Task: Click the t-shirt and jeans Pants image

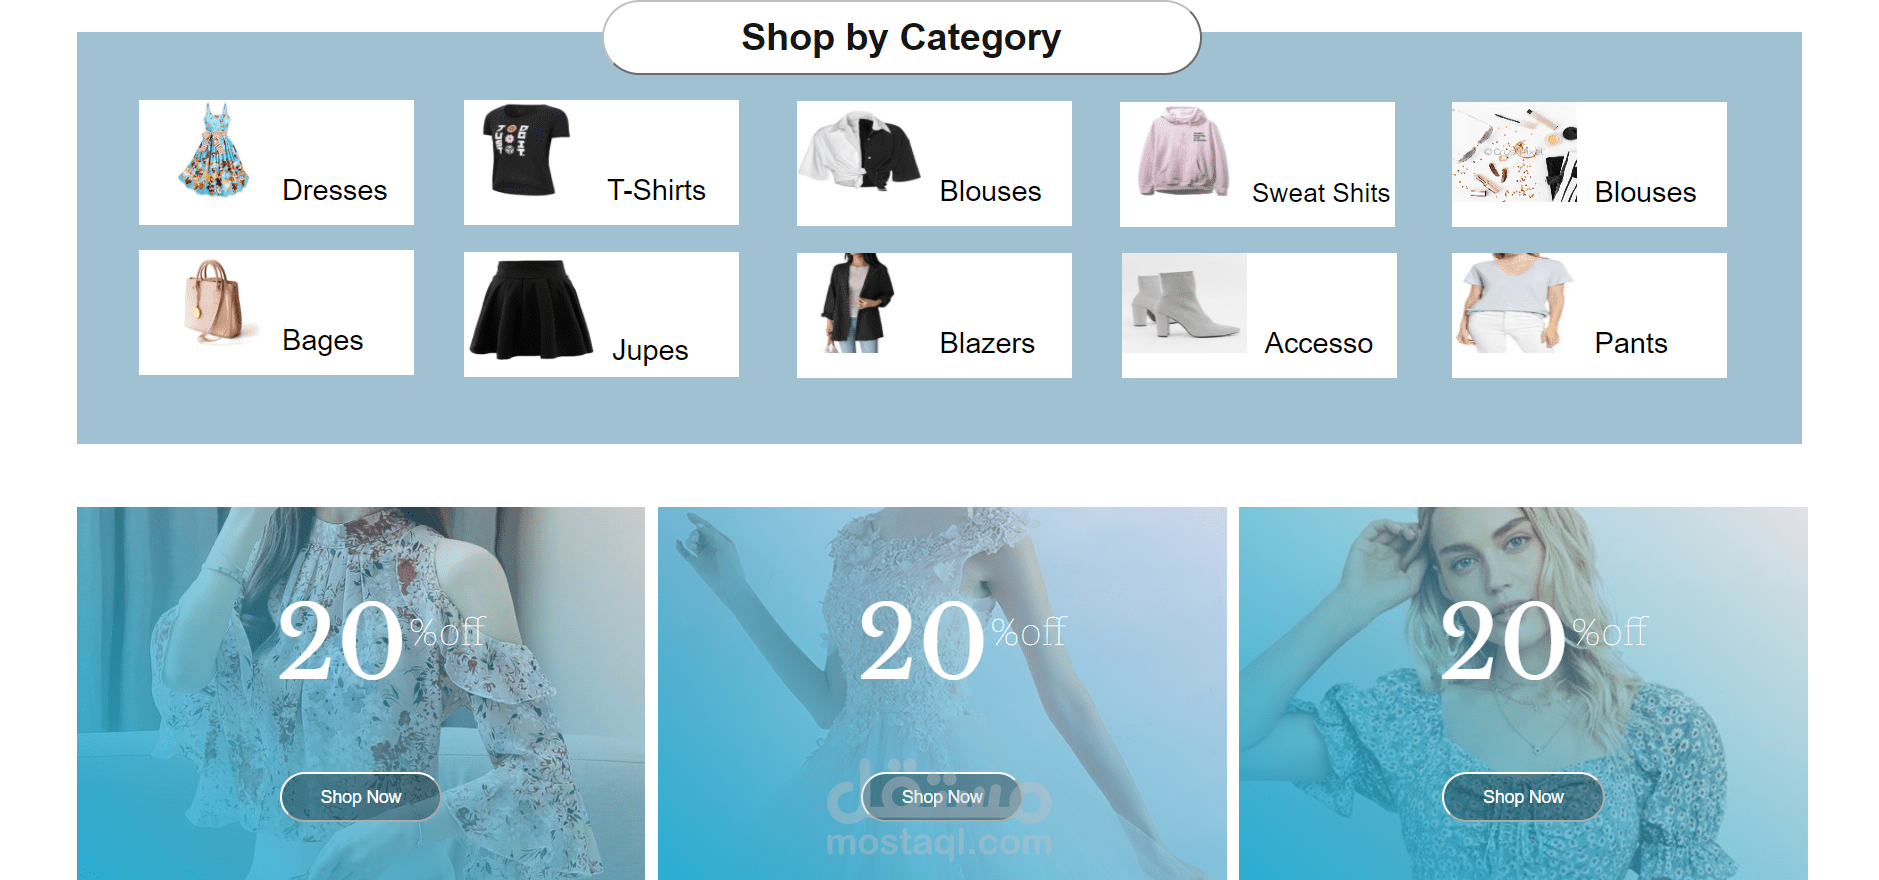Action: click(x=1514, y=303)
